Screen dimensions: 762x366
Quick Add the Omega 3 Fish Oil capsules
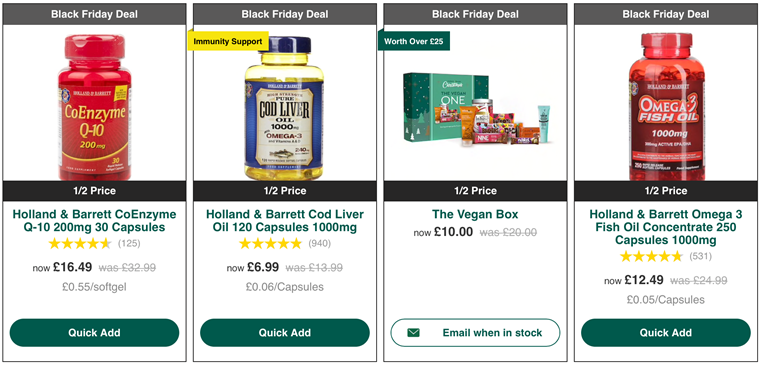tap(666, 333)
